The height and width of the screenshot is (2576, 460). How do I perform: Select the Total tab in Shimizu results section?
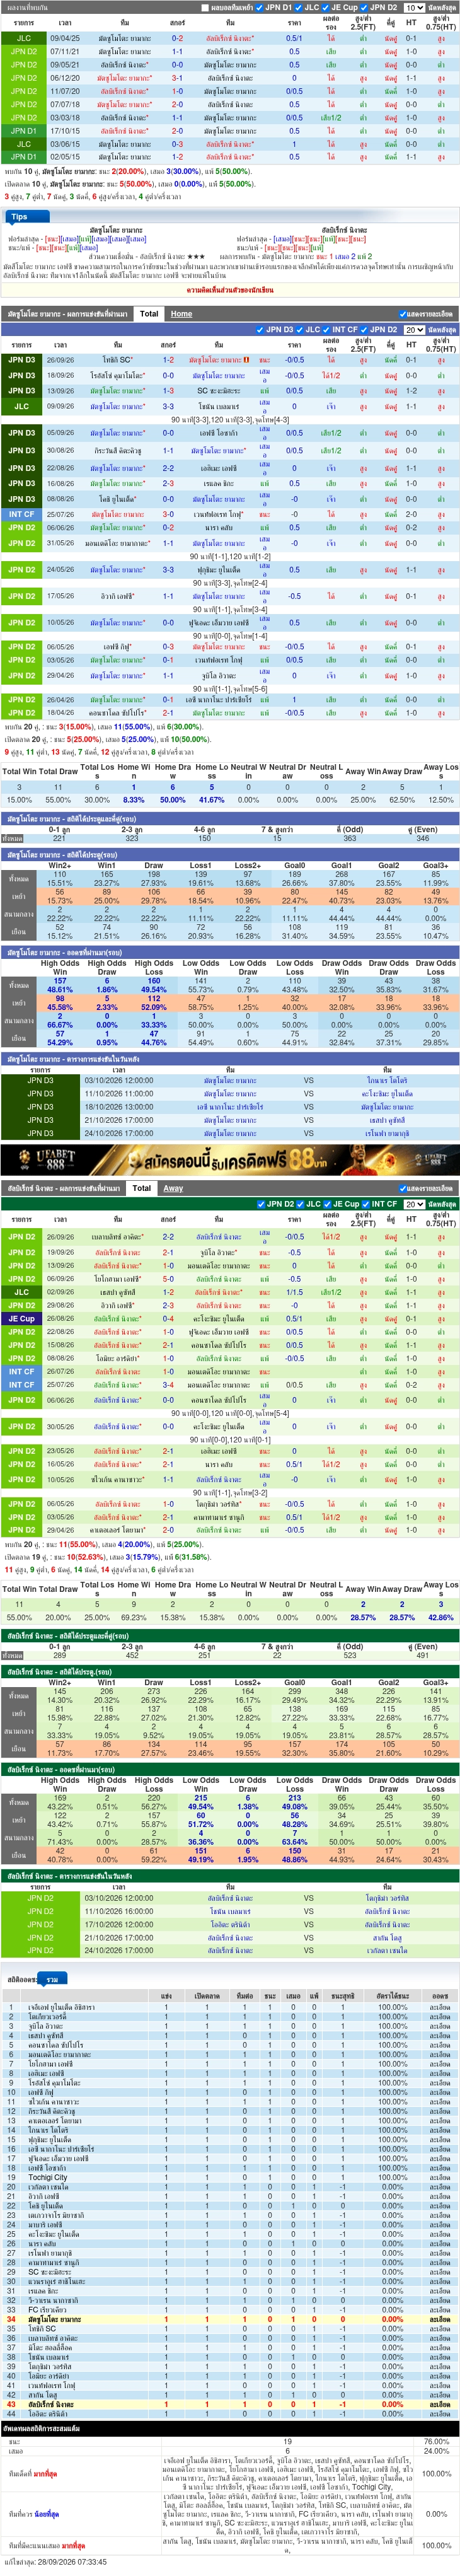point(142,1188)
